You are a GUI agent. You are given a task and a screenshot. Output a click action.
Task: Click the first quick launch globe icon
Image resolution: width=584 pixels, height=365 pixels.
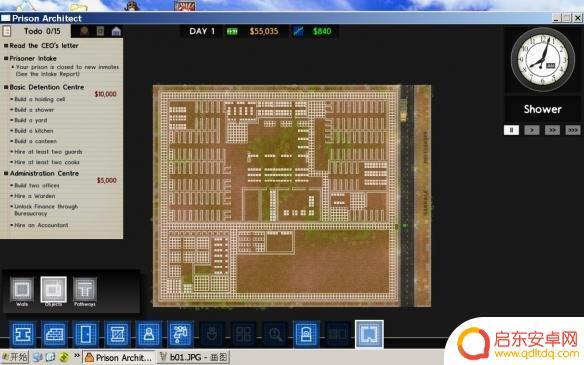pos(37,358)
